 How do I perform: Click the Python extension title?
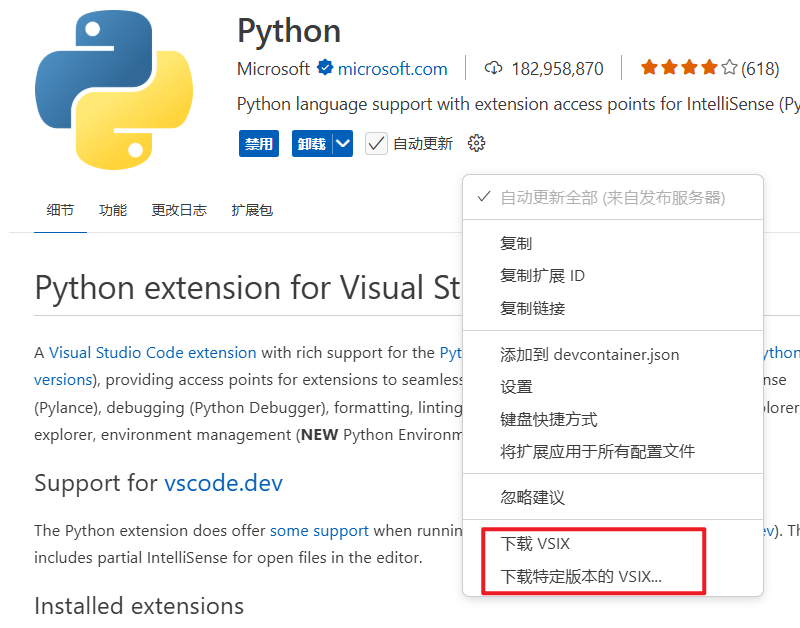[289, 31]
